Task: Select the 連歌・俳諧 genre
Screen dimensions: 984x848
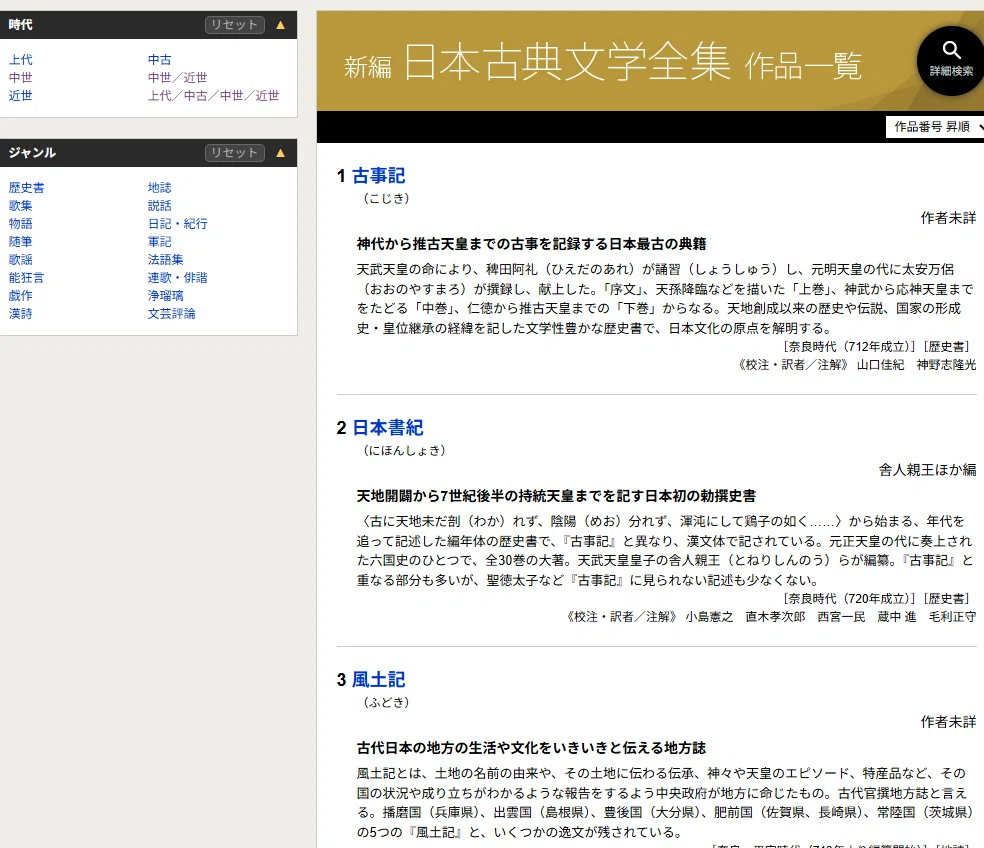Action: click(x=178, y=277)
